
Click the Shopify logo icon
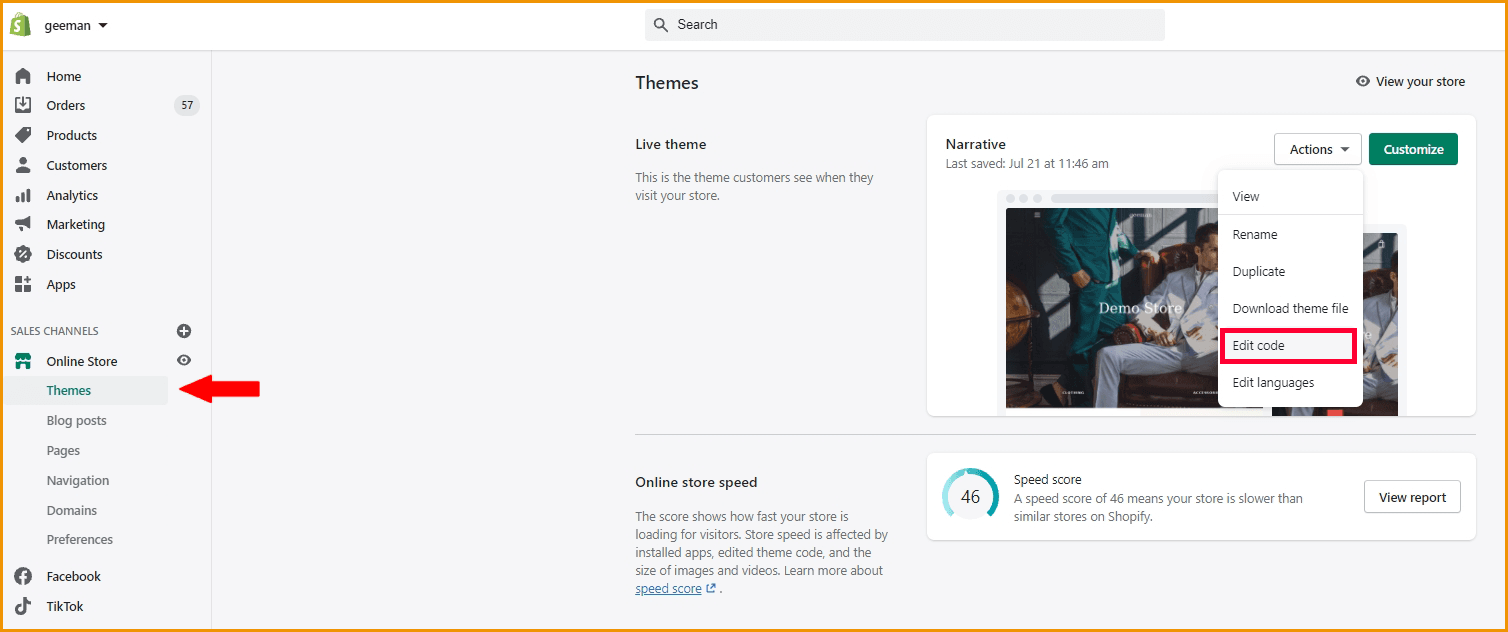[21, 25]
